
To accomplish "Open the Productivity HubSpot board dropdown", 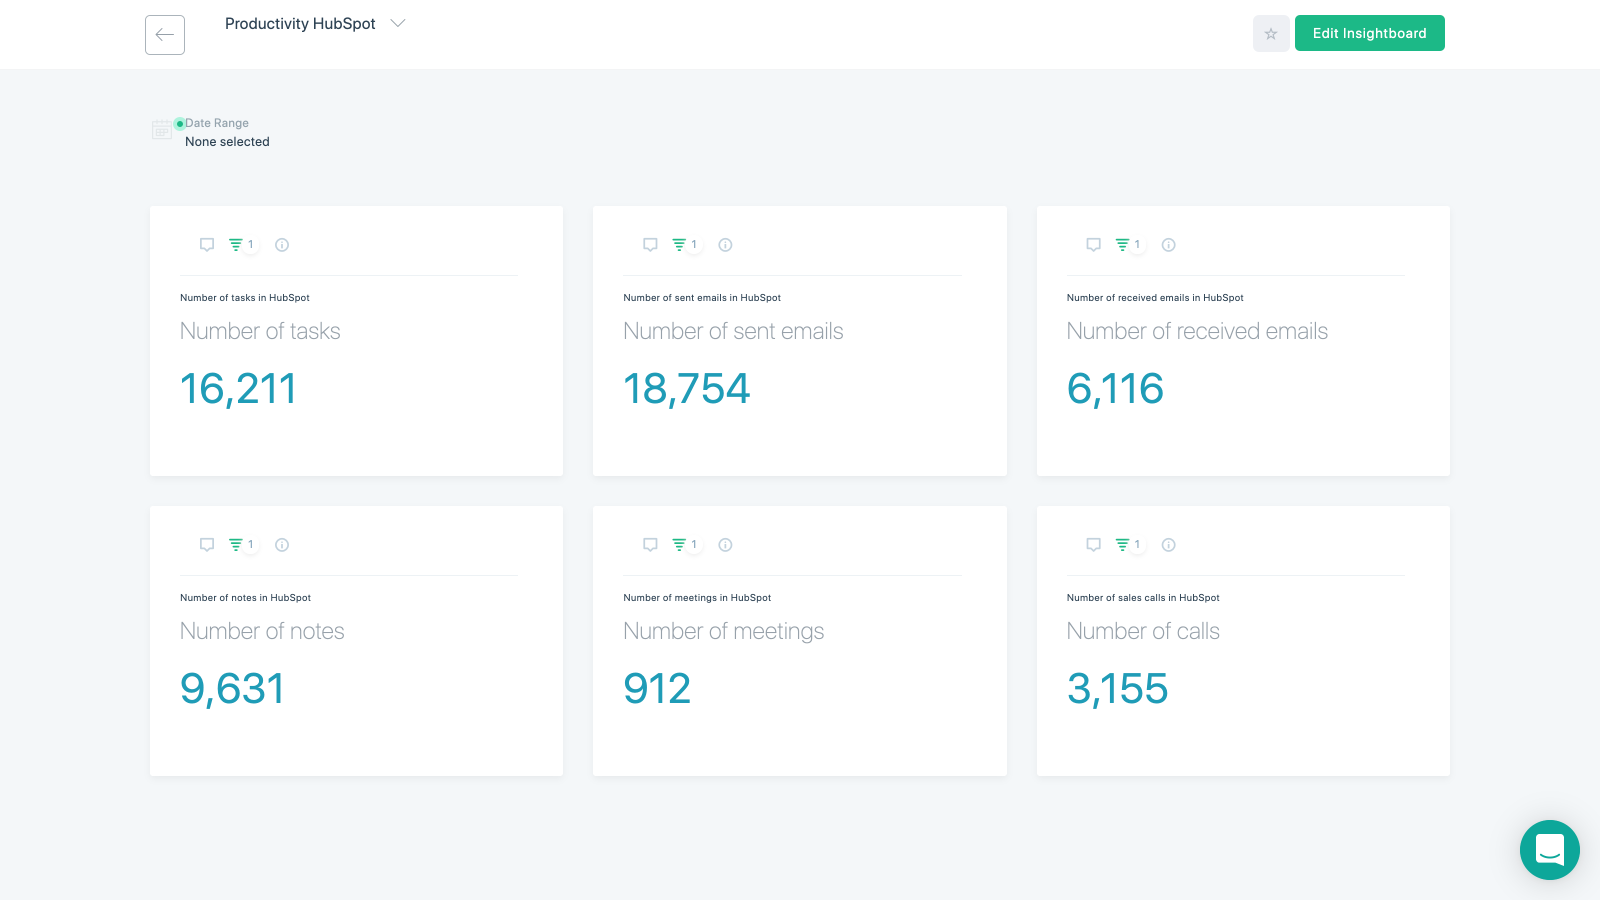I will point(397,23).
